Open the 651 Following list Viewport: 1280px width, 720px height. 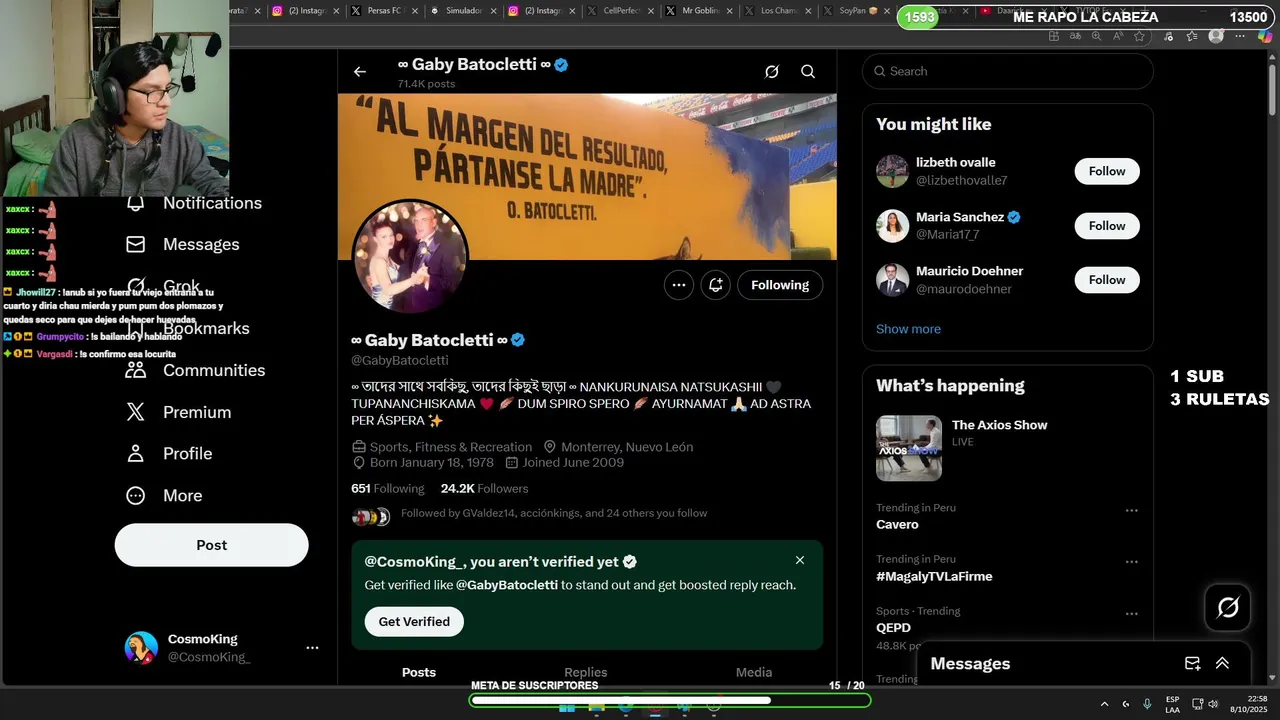click(388, 488)
